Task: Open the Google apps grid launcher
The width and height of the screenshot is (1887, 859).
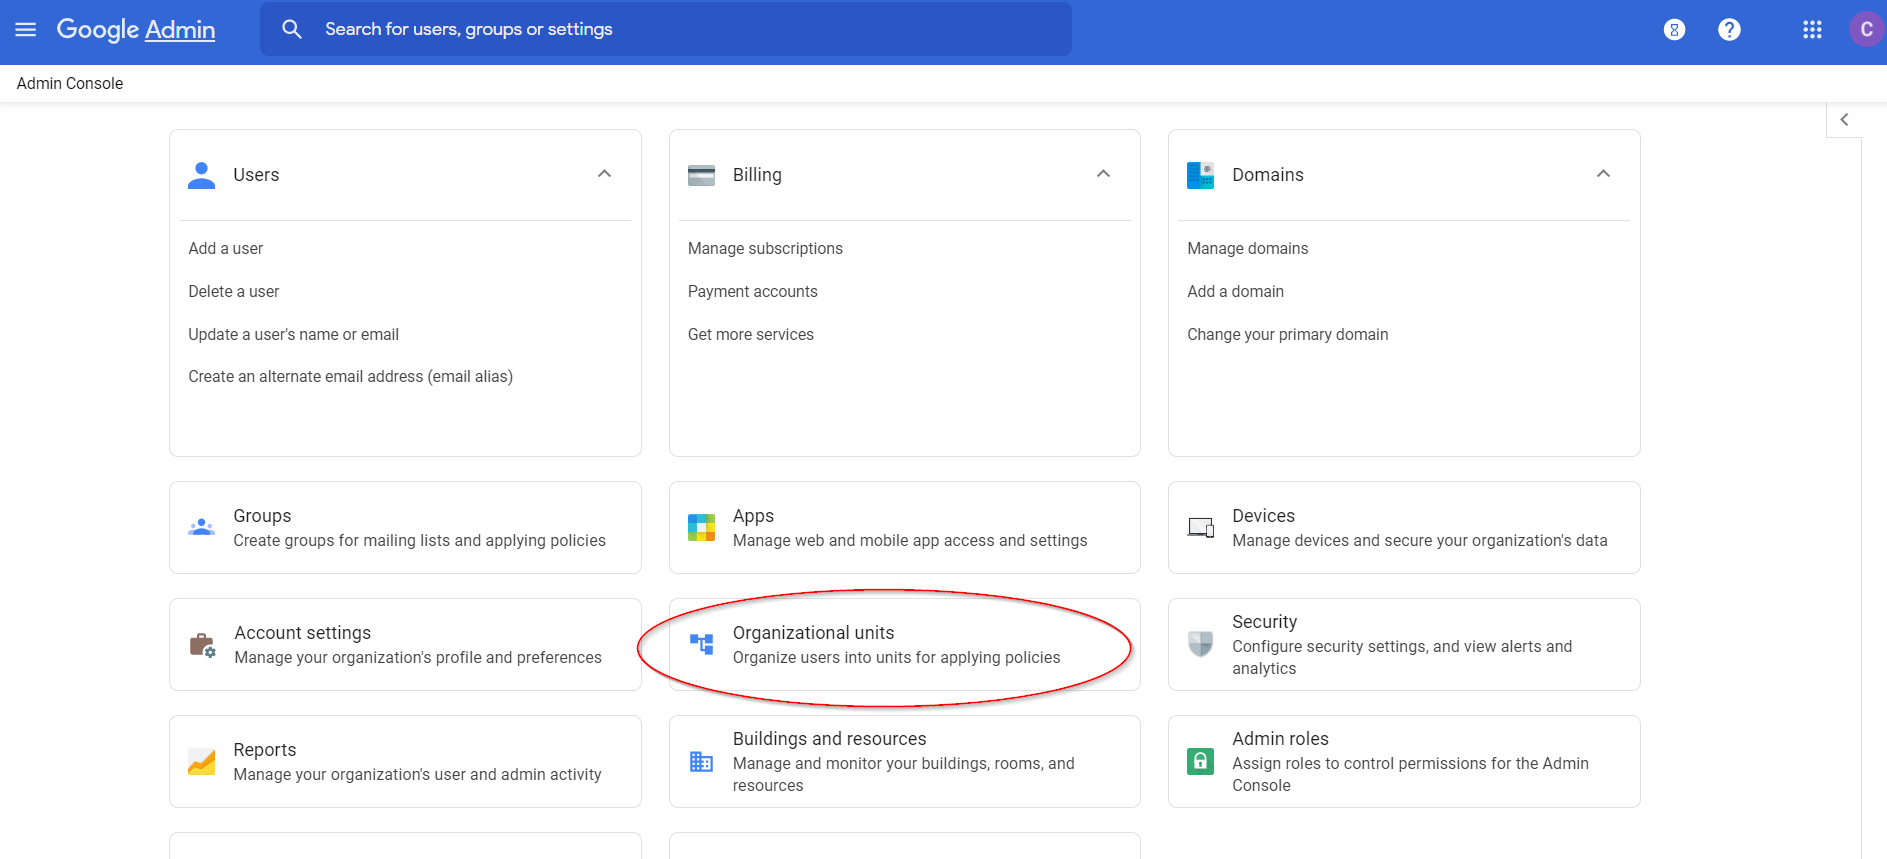Action: tap(1812, 30)
